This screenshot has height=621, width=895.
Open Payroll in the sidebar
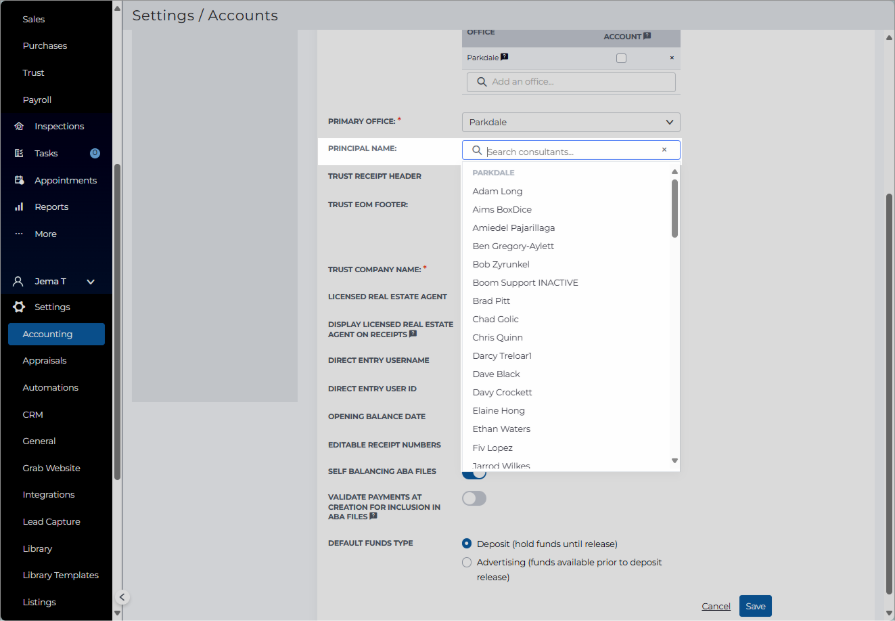point(37,100)
